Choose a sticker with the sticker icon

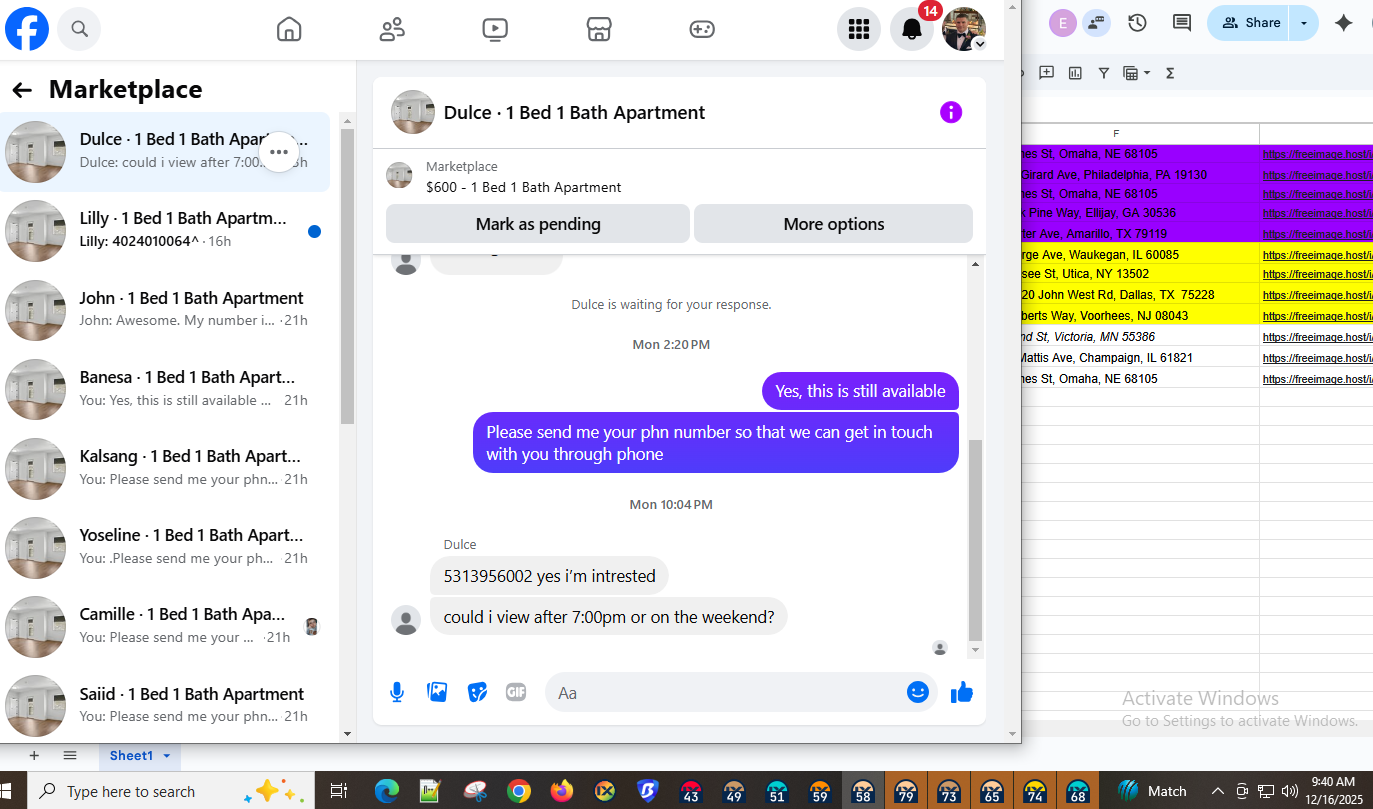point(477,692)
